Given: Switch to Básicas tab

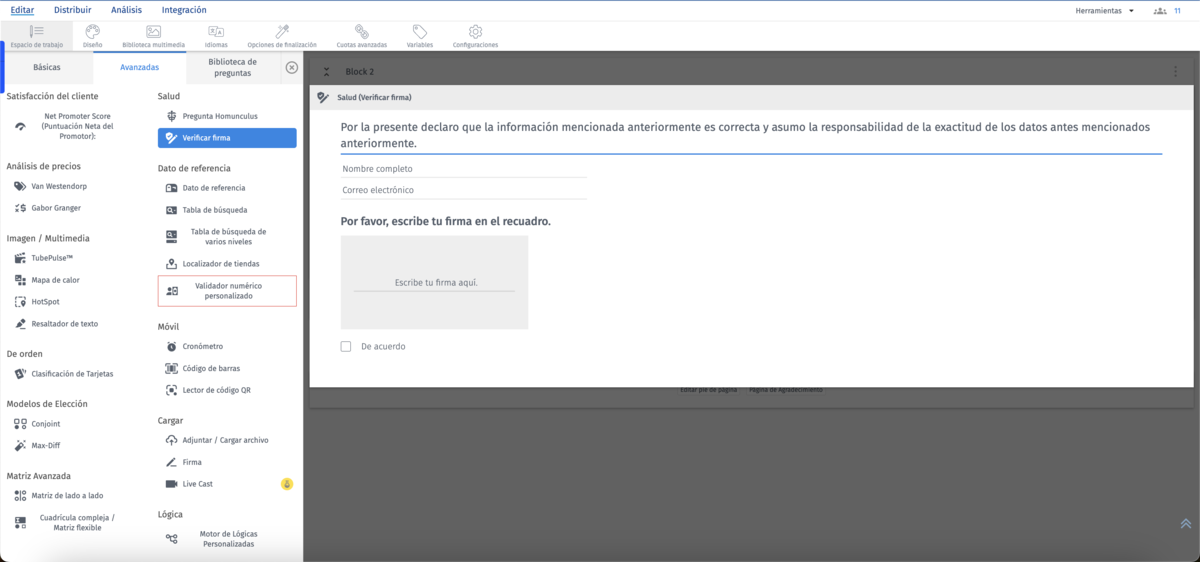Looking at the screenshot, I should 46,67.
